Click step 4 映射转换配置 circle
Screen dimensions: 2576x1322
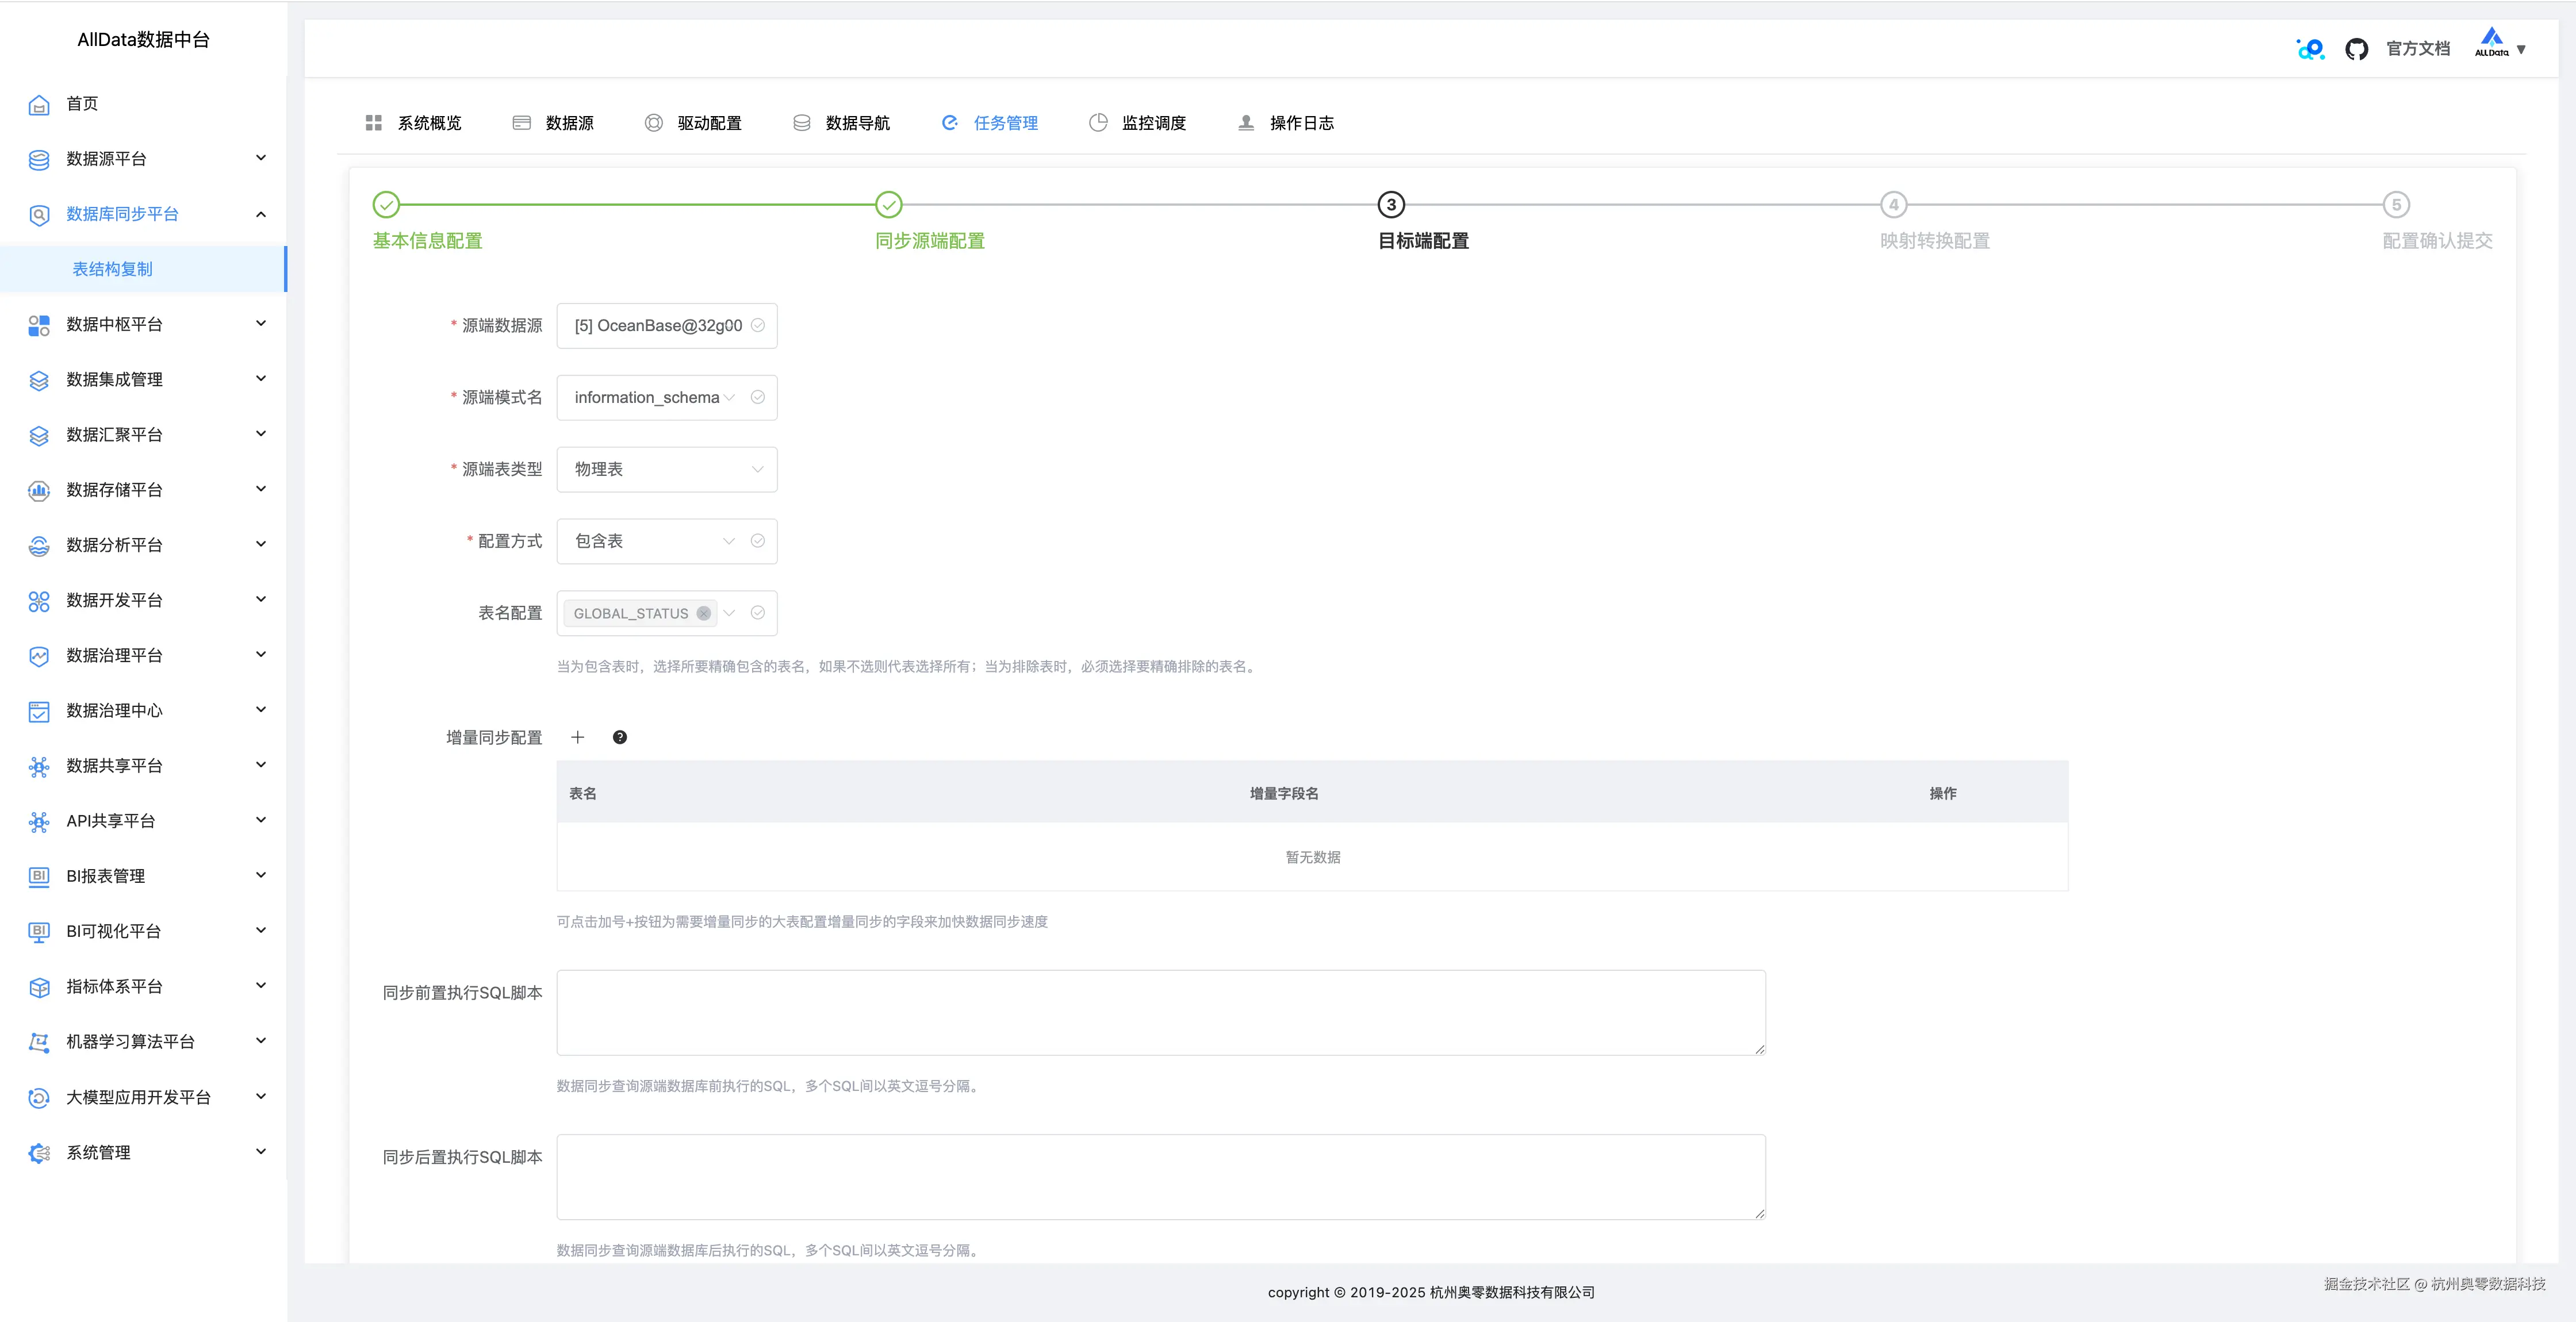(x=1893, y=205)
